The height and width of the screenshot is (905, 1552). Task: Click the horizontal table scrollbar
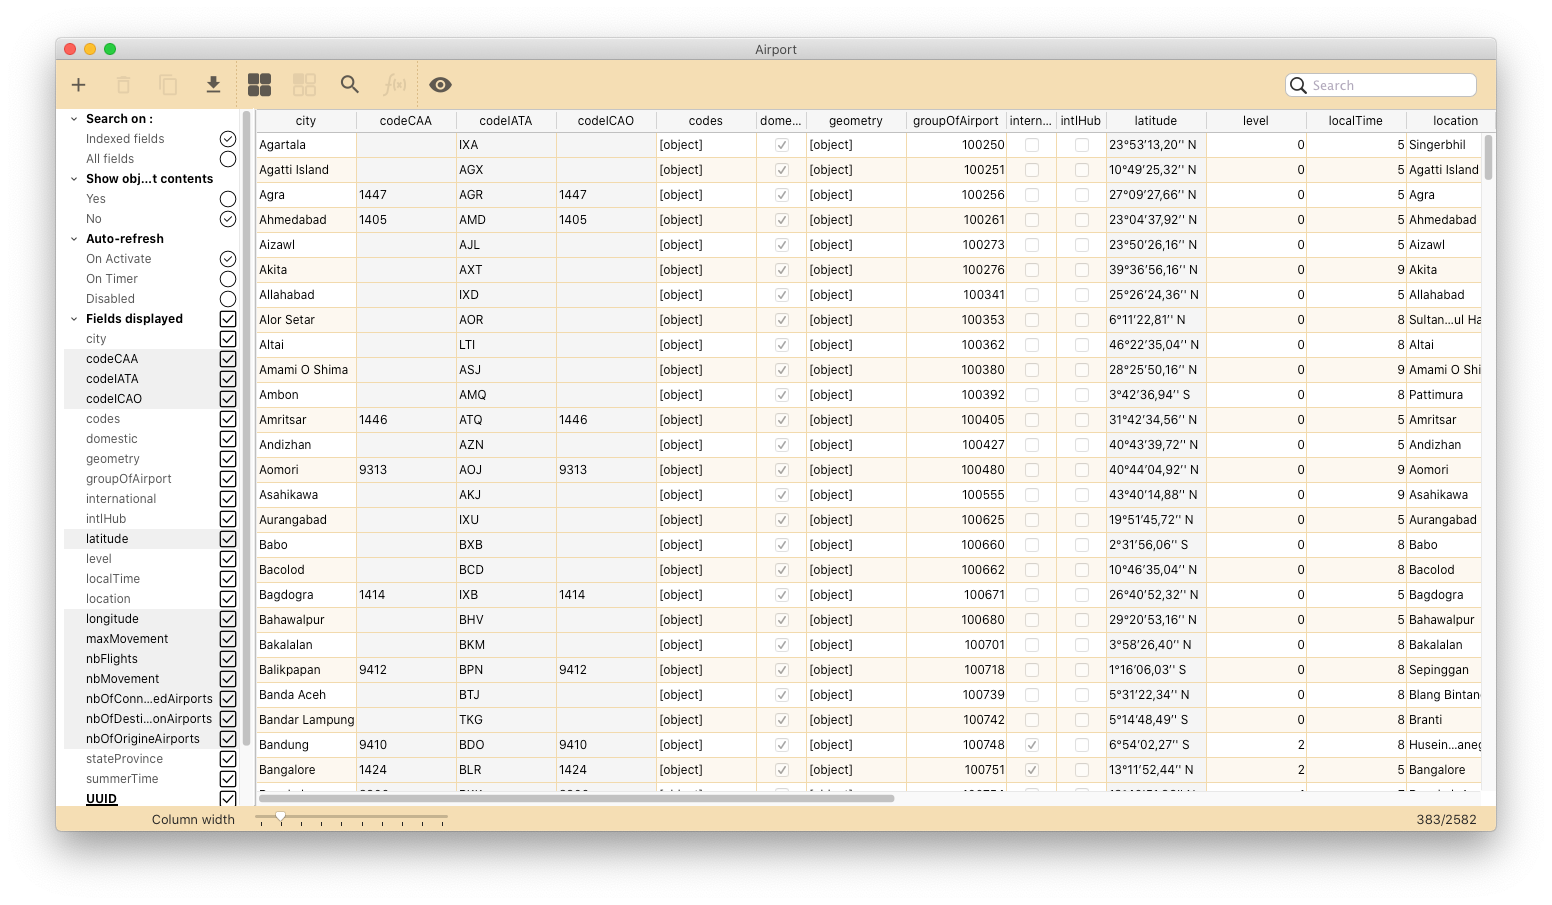point(576,798)
